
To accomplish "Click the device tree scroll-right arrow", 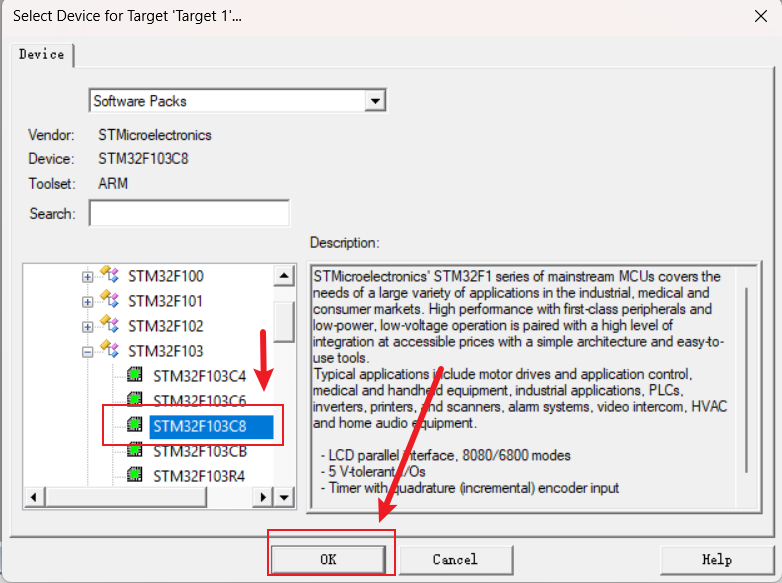I will 263,497.
